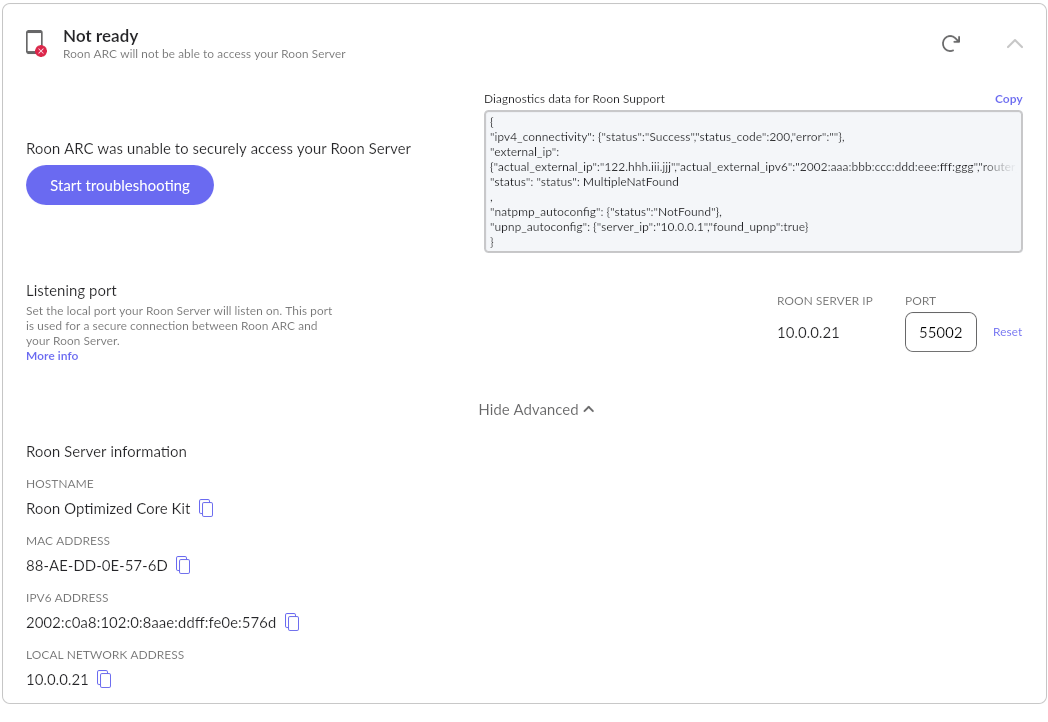Click the "natpmp_autoconfig" diagnostics line
The image size is (1048, 722).
[606, 212]
